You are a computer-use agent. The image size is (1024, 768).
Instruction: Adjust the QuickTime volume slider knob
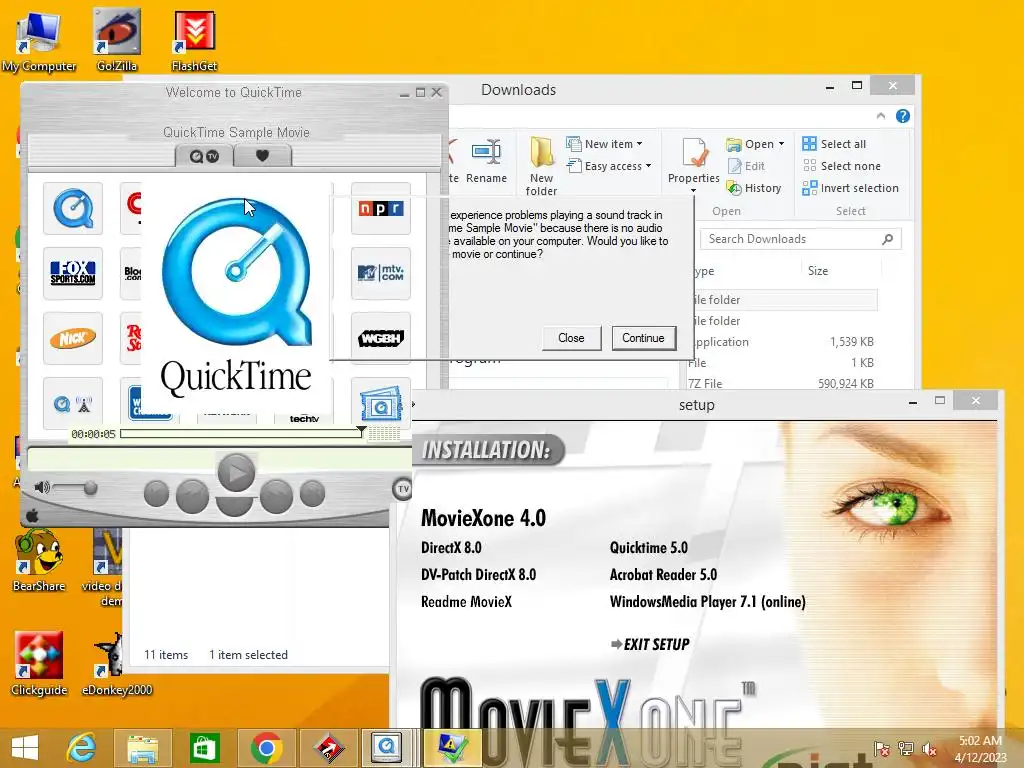point(91,488)
